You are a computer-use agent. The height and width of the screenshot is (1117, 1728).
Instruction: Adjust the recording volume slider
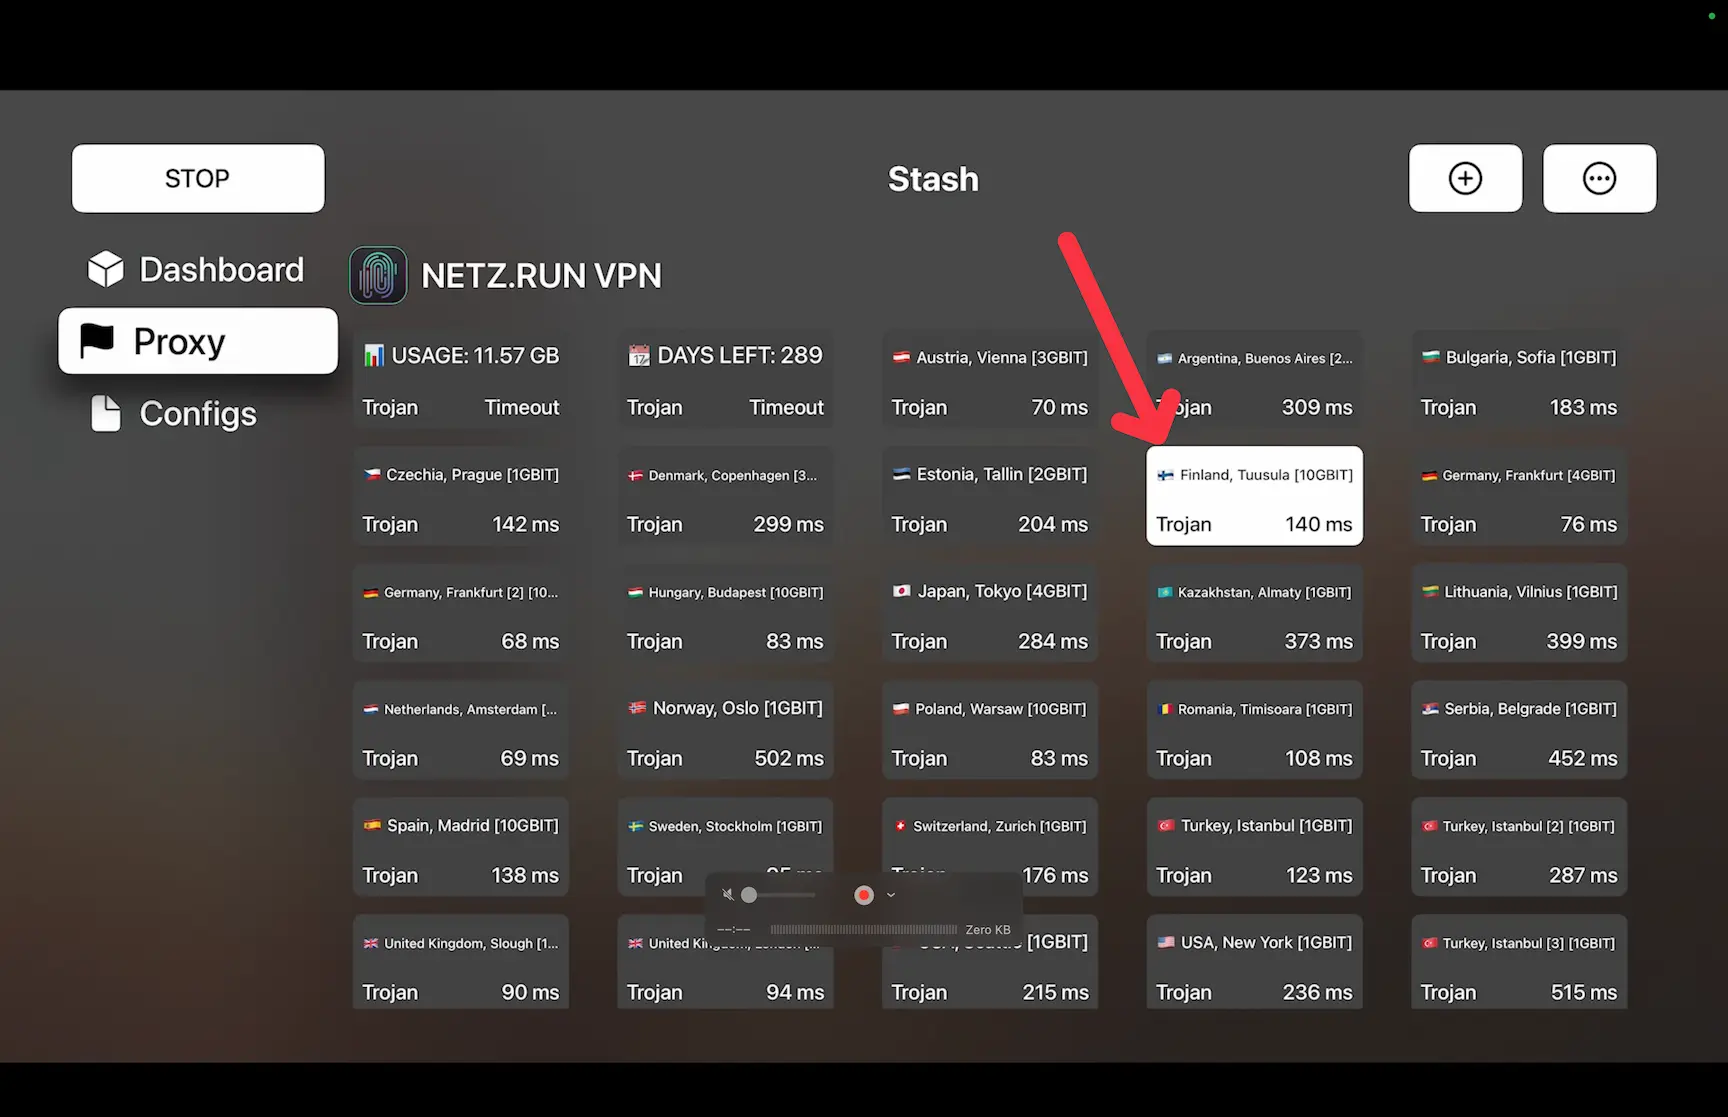tap(749, 895)
